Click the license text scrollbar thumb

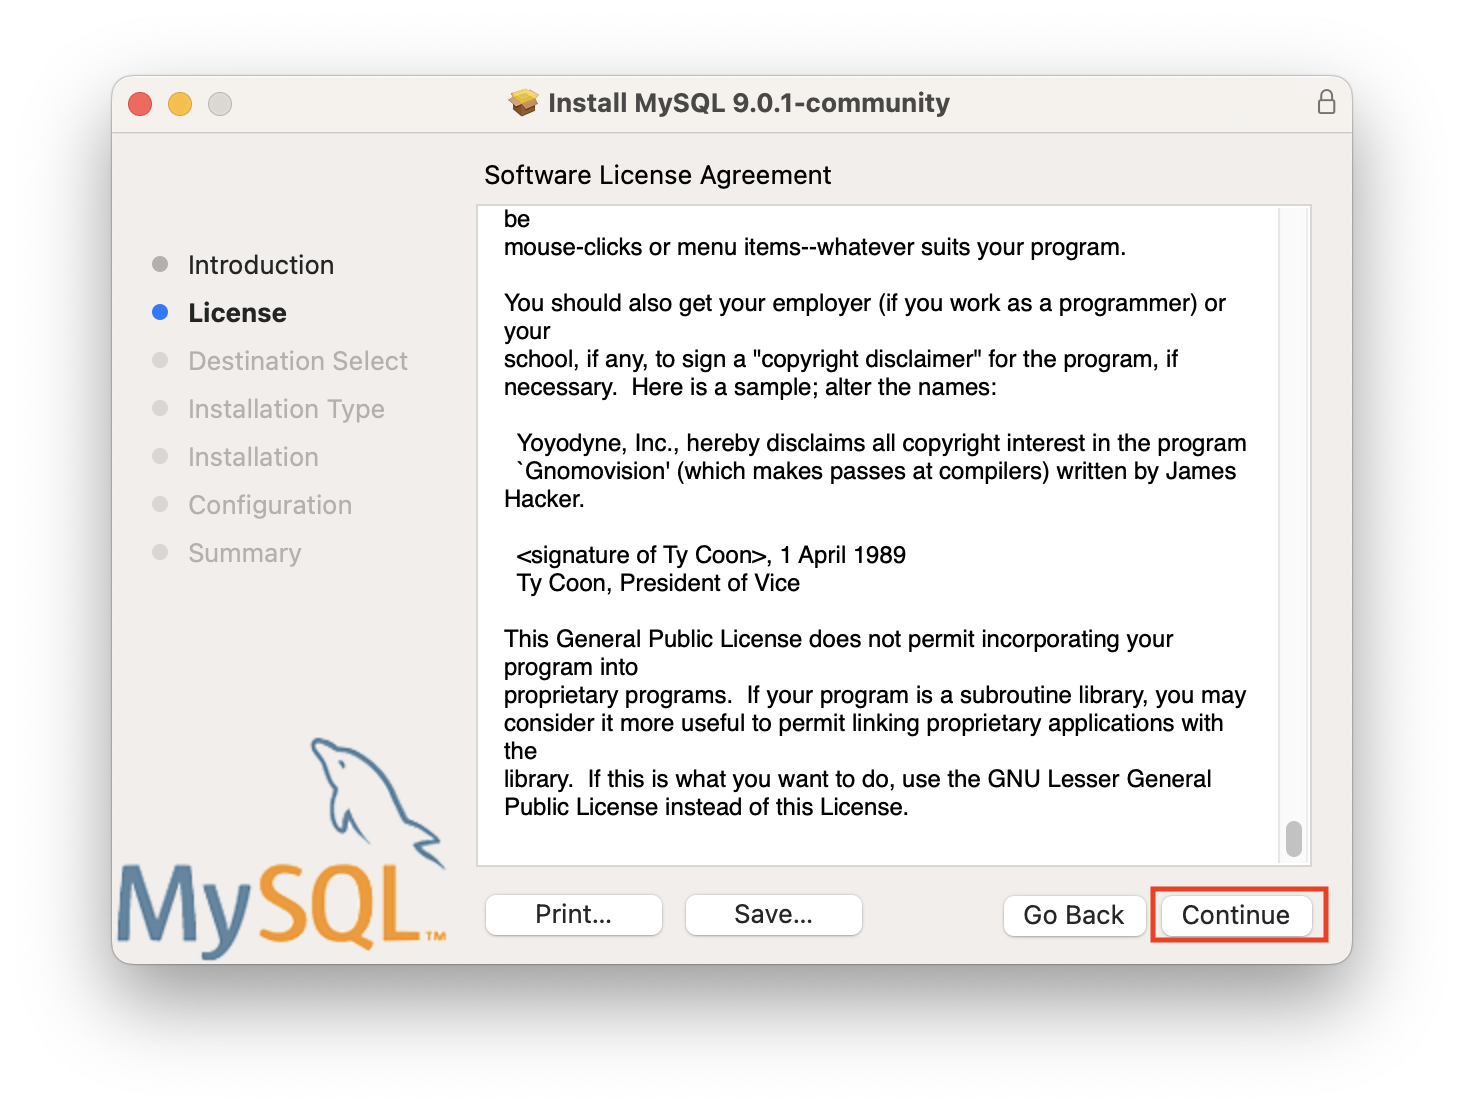(1294, 839)
